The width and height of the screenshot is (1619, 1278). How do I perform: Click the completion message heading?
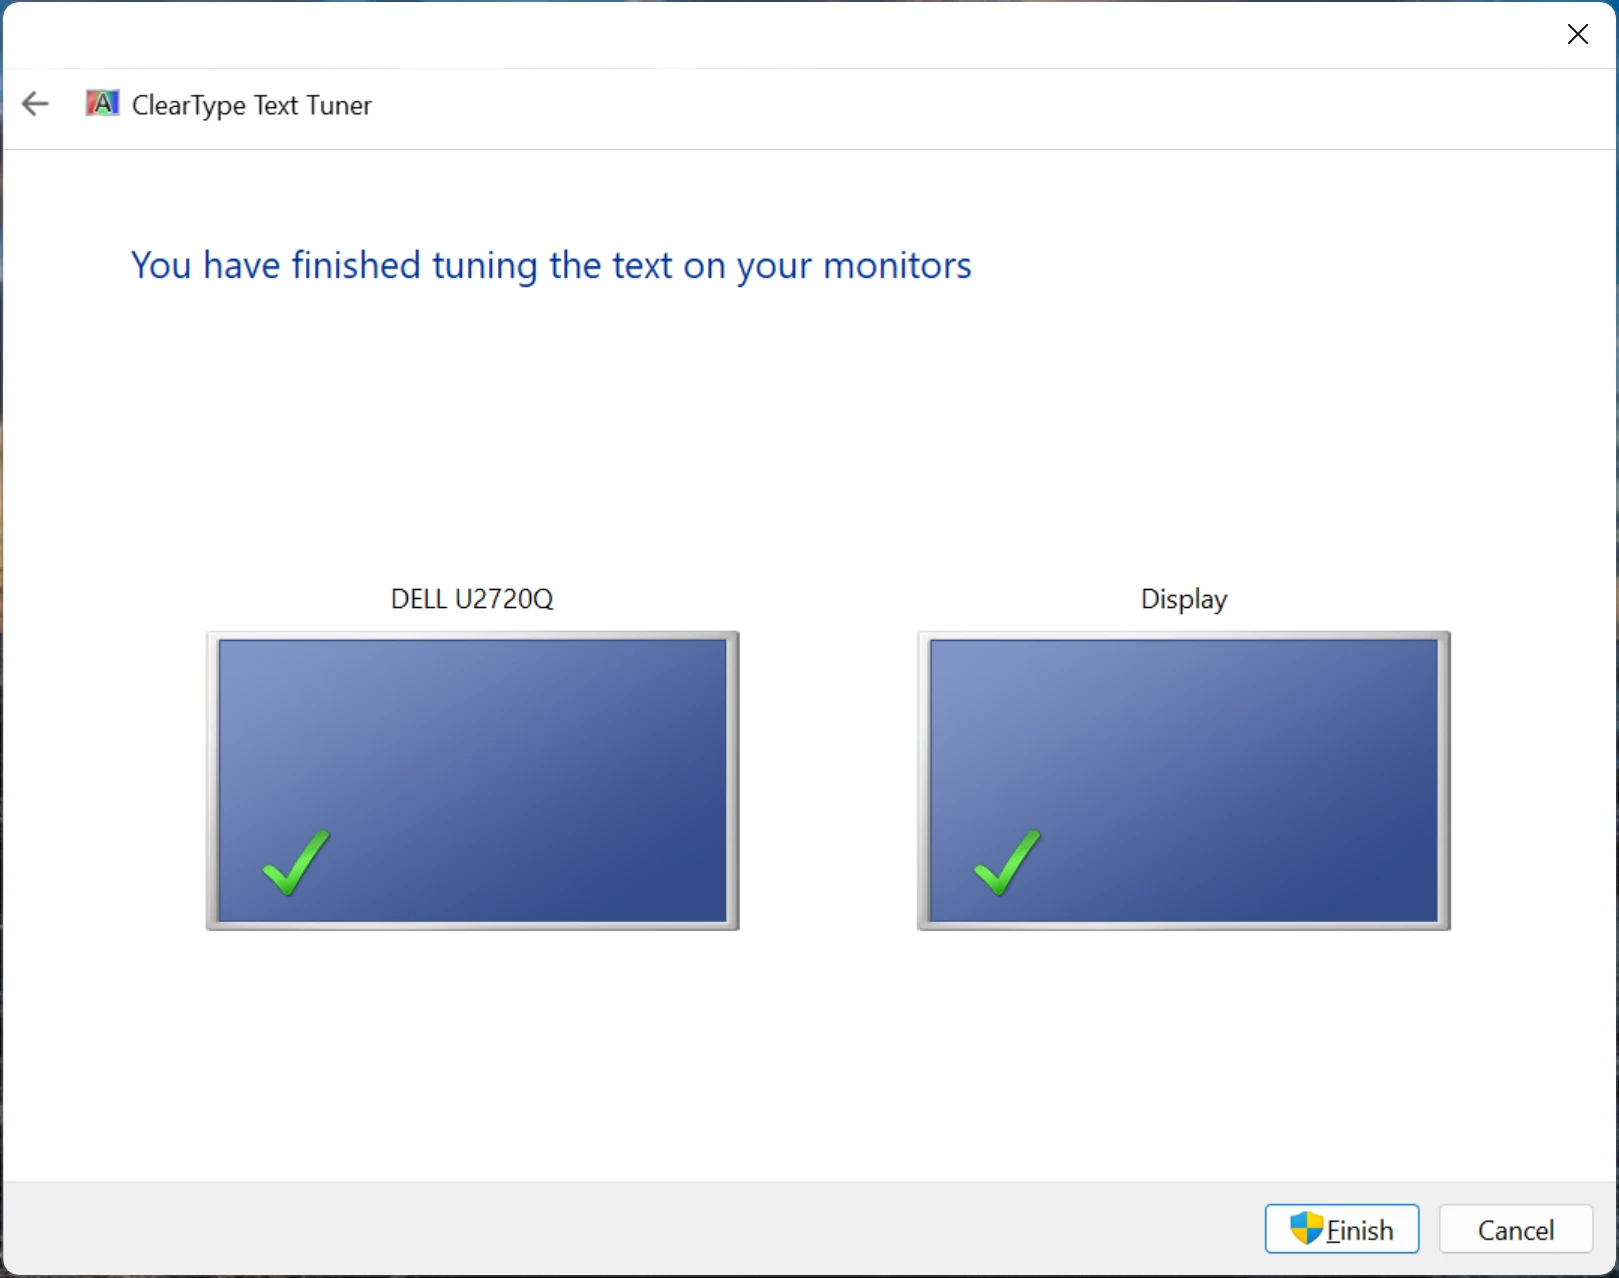tap(550, 265)
